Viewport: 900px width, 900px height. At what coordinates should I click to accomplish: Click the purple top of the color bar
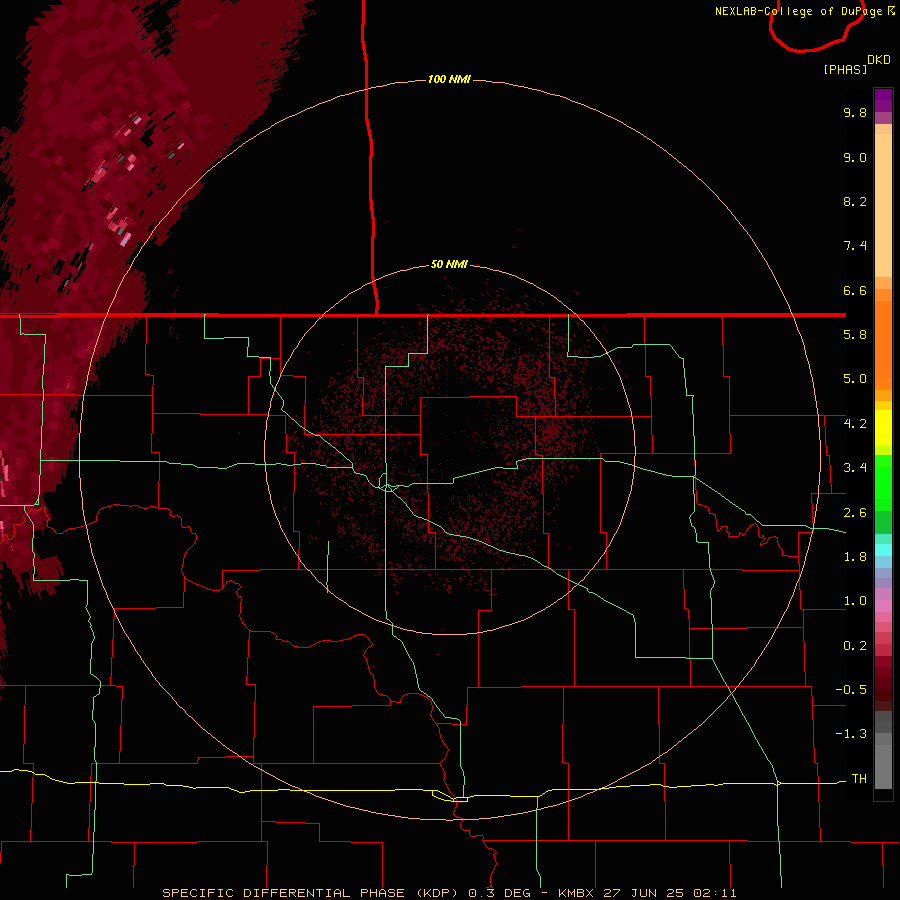pyautogui.click(x=883, y=100)
